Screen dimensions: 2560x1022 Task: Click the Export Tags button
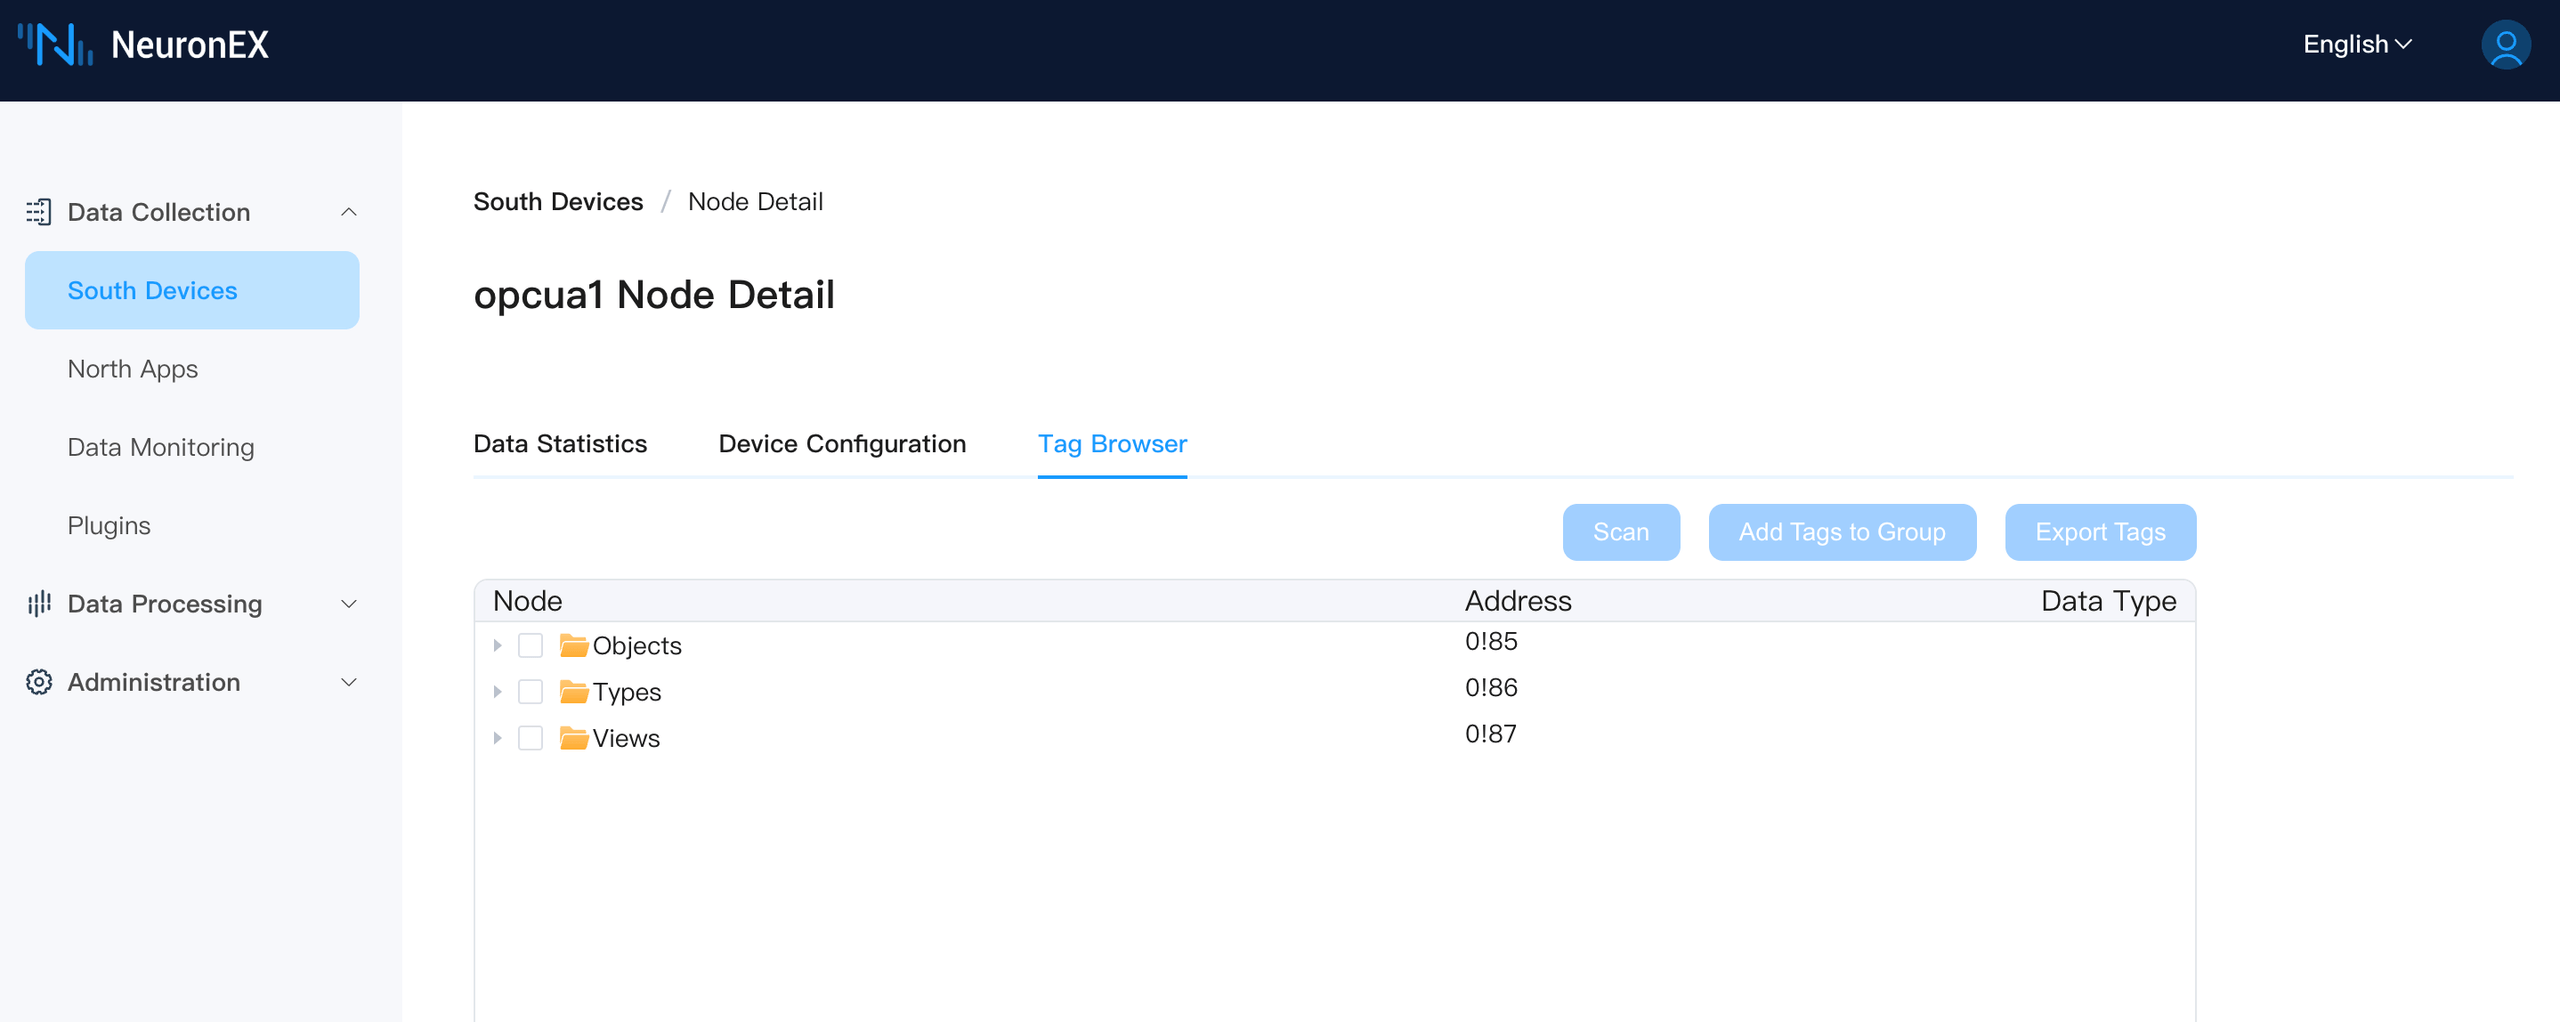2100,532
